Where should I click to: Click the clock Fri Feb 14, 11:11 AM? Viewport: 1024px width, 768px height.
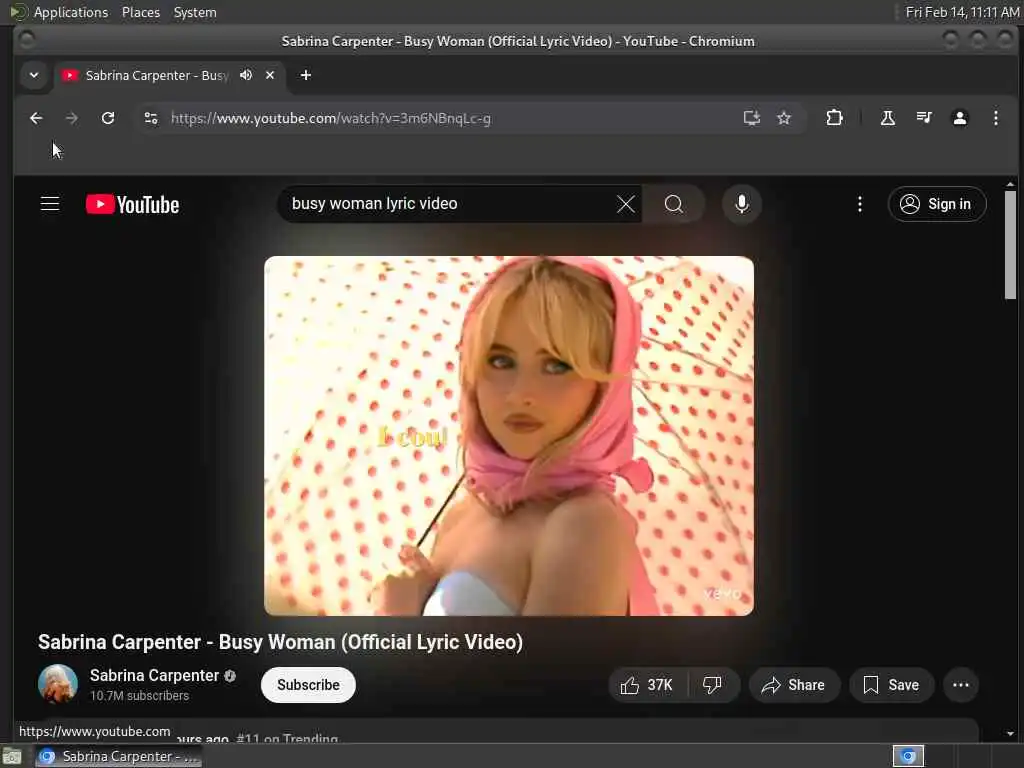tap(962, 12)
